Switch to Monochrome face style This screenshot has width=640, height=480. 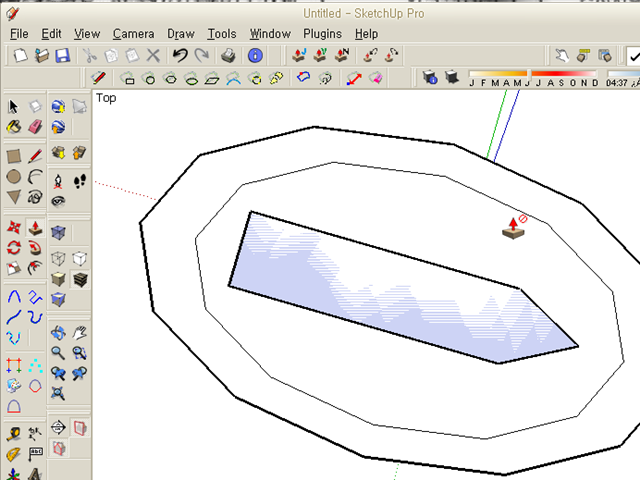click(x=58, y=300)
